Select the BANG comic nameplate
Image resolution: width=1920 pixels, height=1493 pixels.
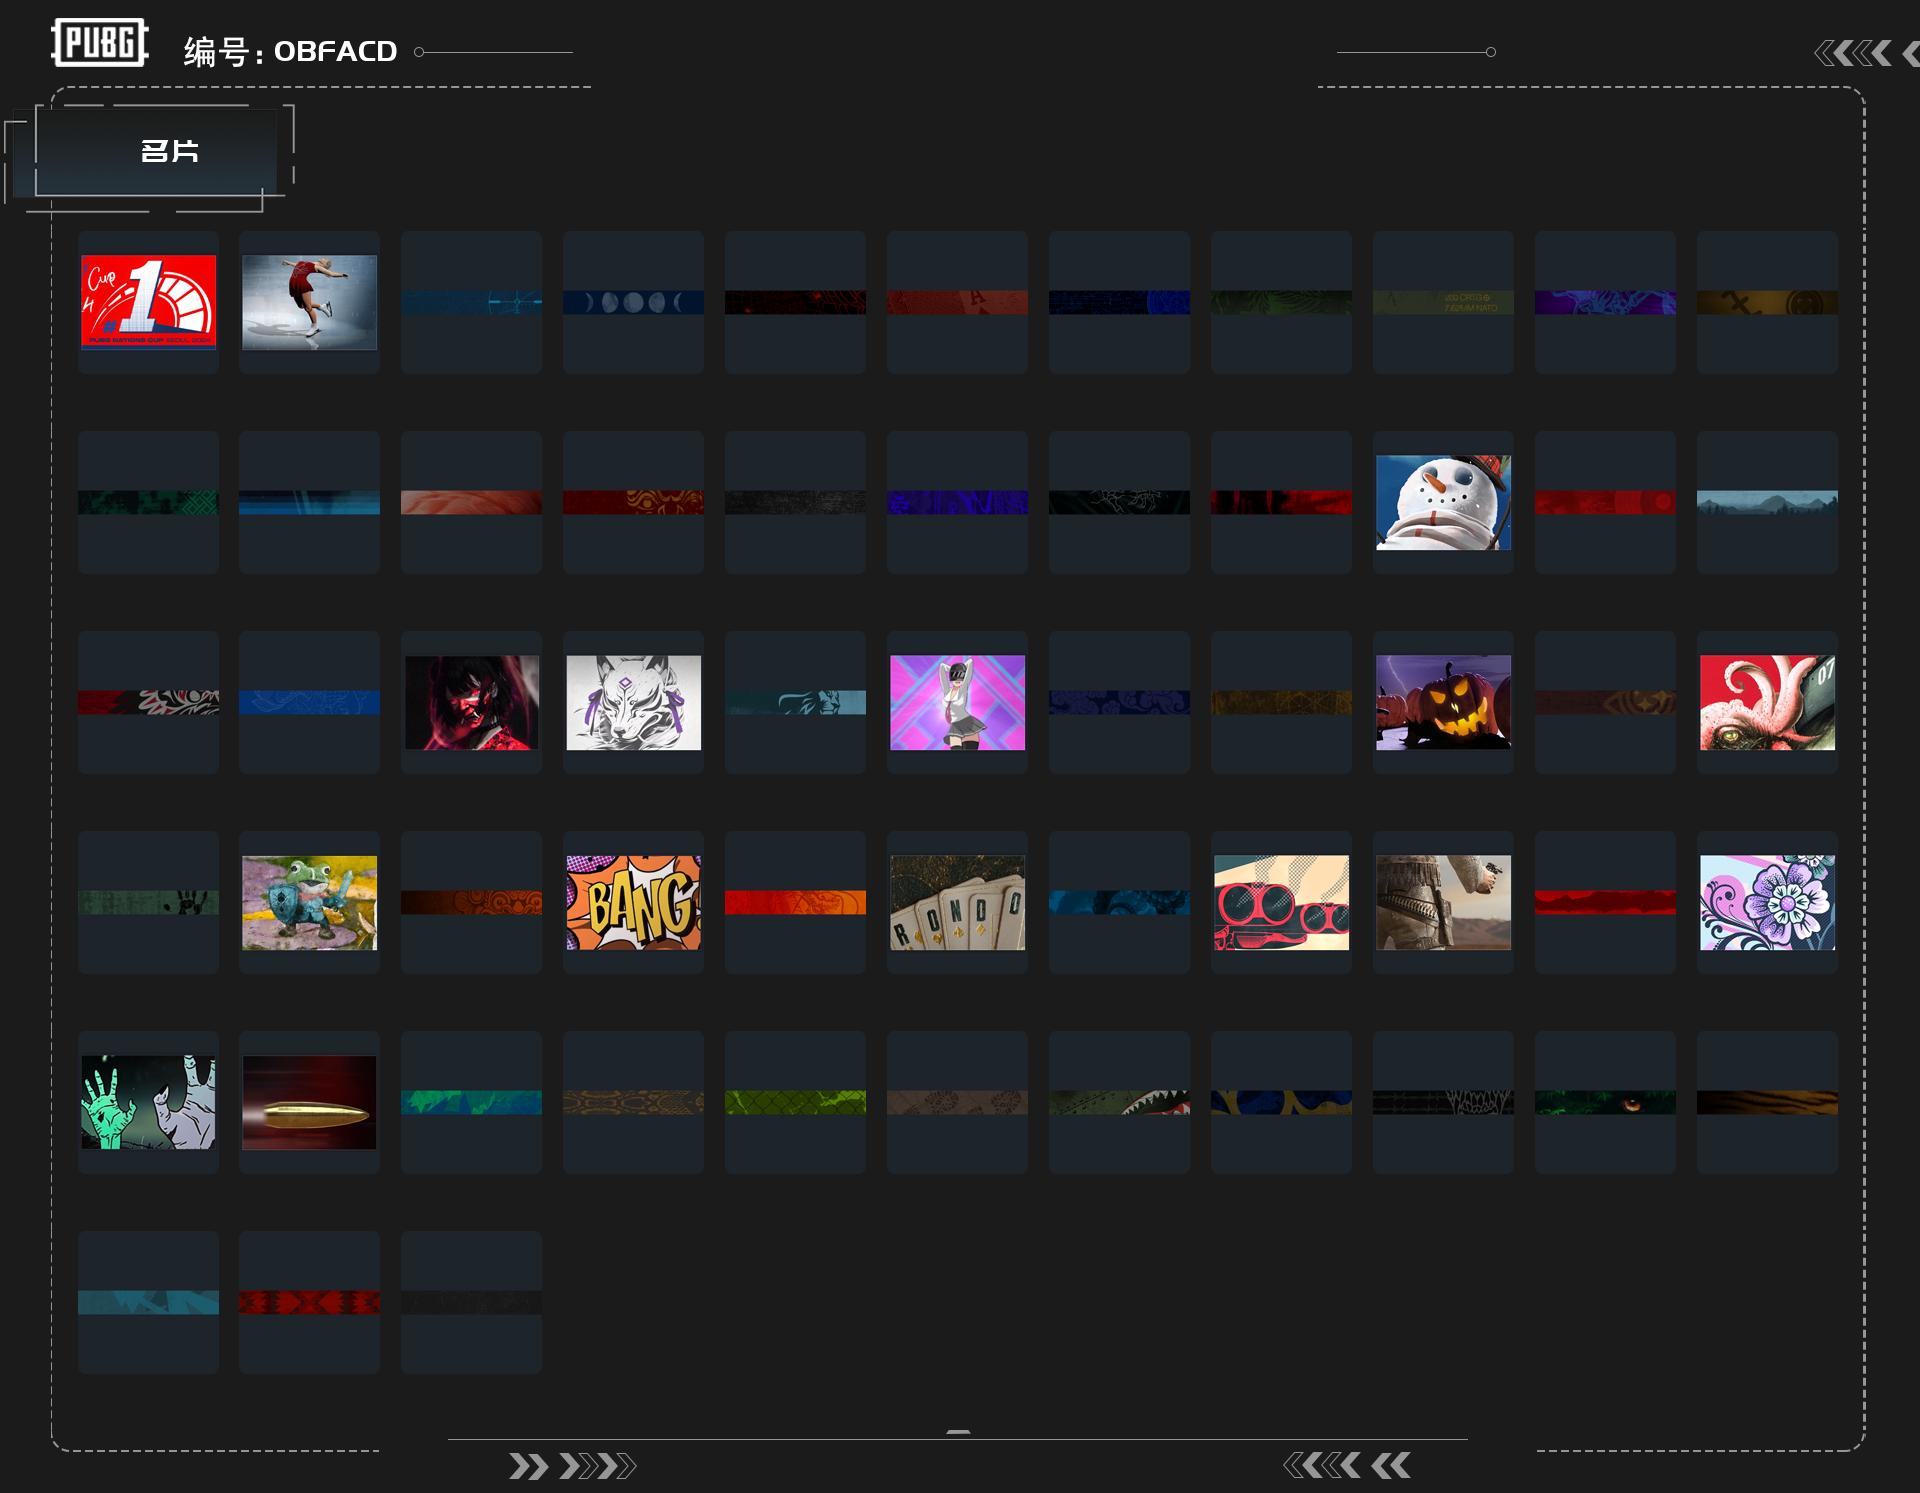pos(633,902)
